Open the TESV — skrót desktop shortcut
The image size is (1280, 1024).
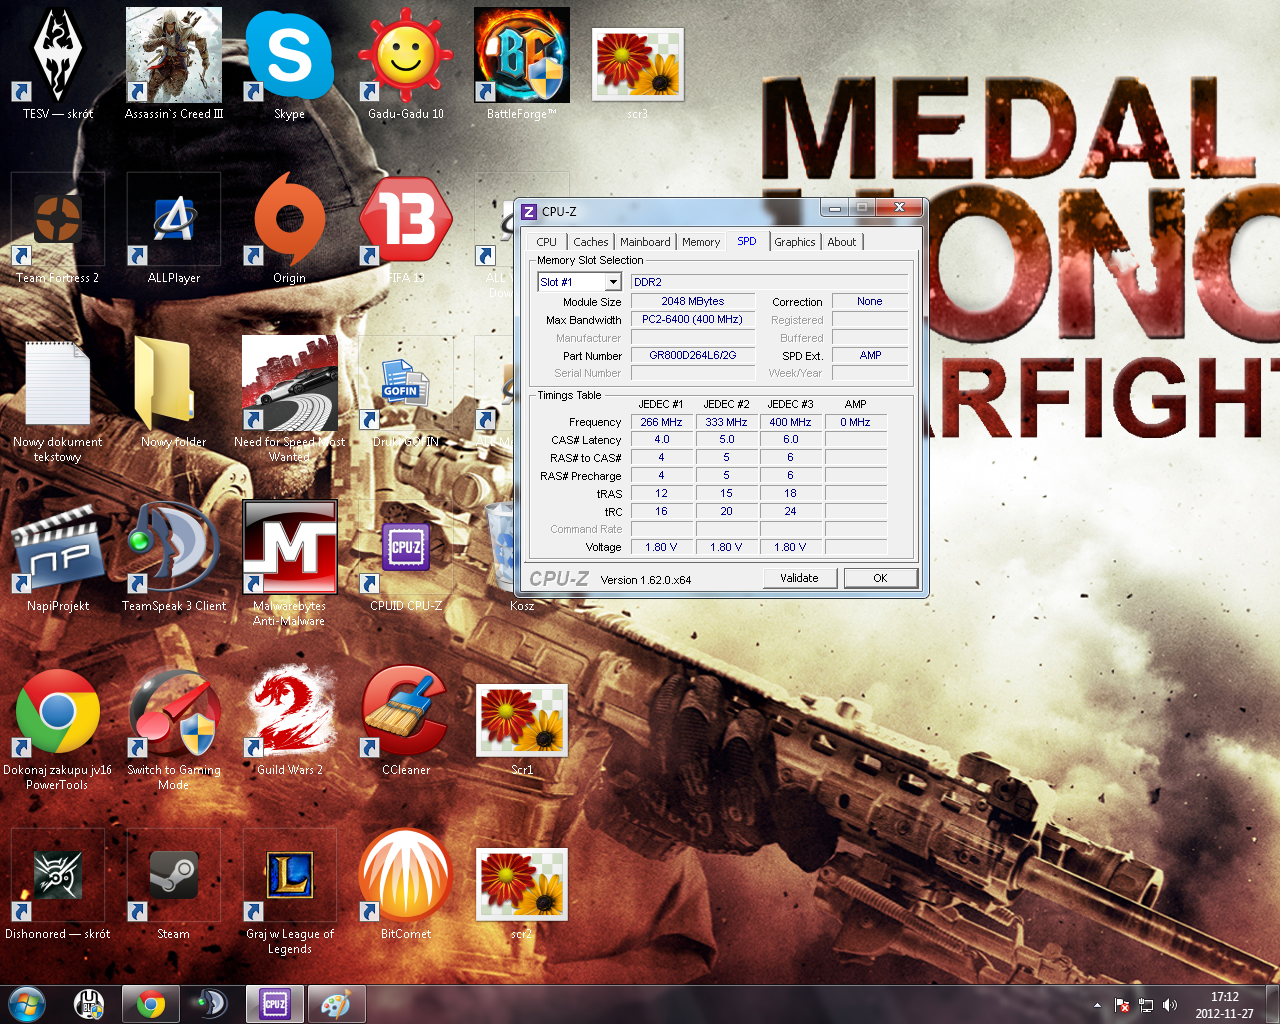tap(58, 63)
